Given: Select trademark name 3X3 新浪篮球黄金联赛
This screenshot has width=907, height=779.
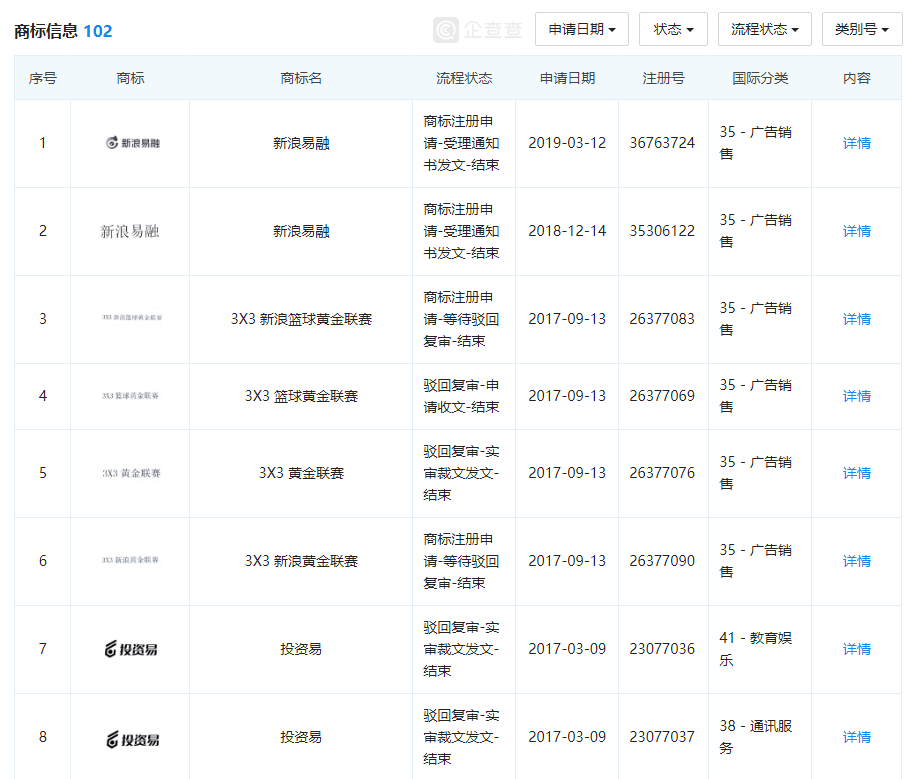Looking at the screenshot, I should (x=301, y=319).
